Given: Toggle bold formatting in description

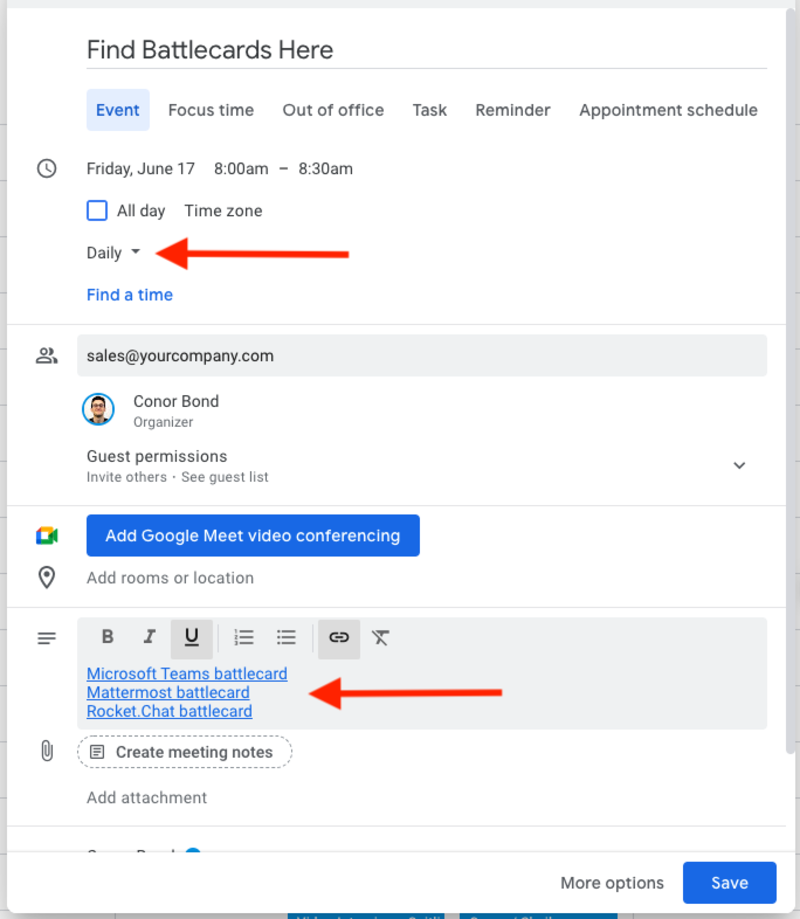Looking at the screenshot, I should tap(107, 637).
